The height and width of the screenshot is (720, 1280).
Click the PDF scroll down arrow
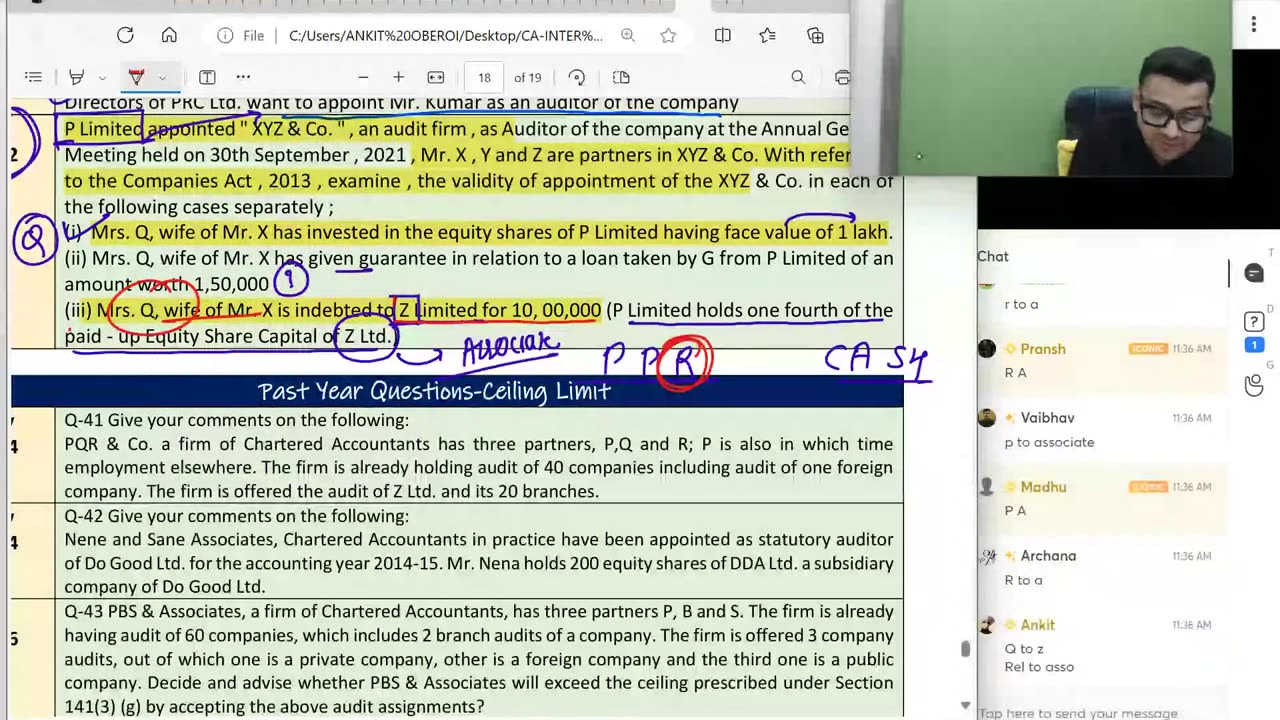965,705
